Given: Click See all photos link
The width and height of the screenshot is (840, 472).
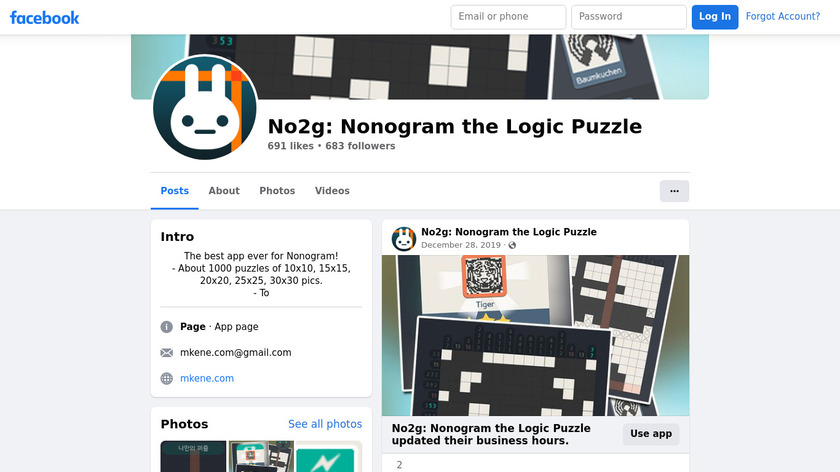Looking at the screenshot, I should click(x=325, y=424).
